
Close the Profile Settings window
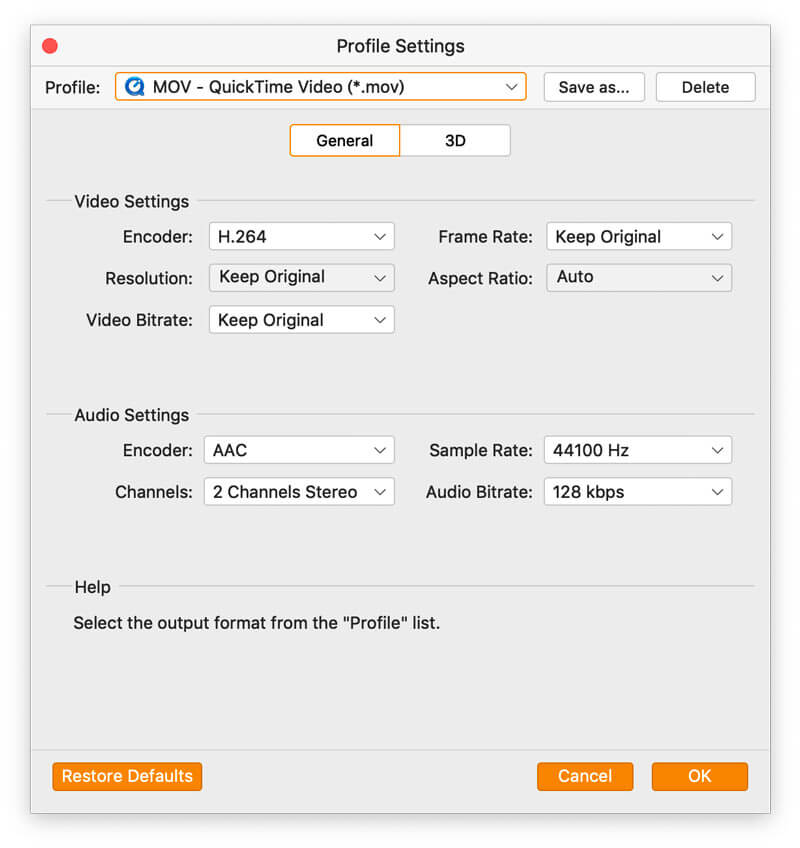pyautogui.click(x=49, y=46)
